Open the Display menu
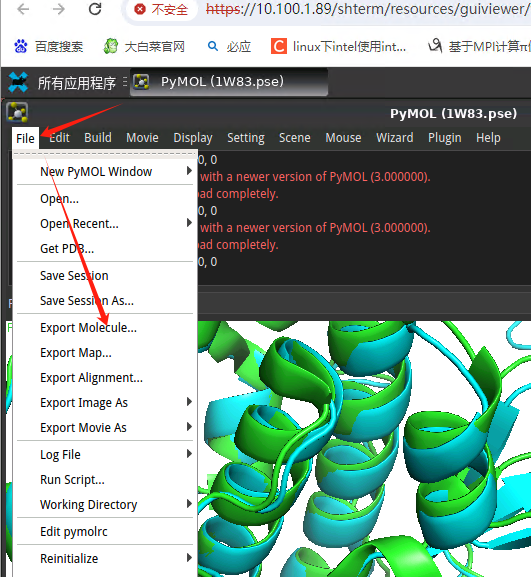 pos(193,138)
